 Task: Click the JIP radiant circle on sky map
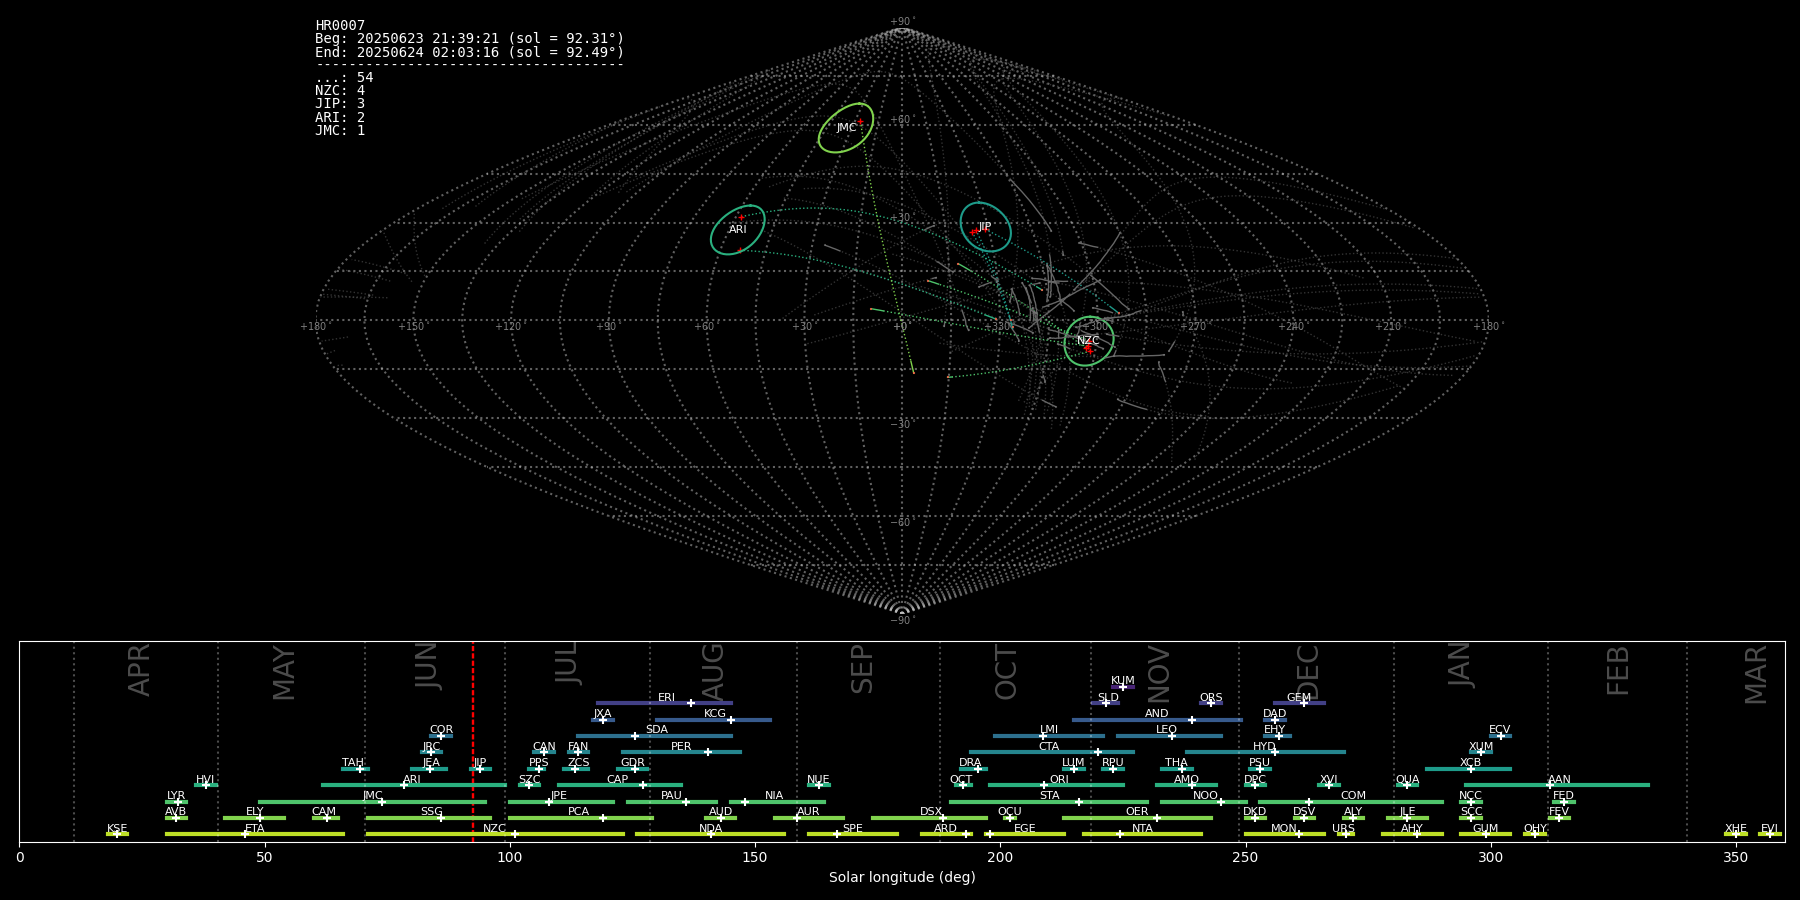985,227
